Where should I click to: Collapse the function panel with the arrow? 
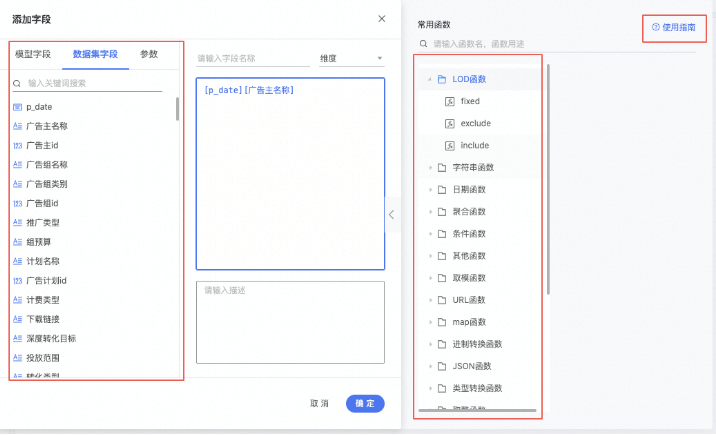[x=392, y=215]
